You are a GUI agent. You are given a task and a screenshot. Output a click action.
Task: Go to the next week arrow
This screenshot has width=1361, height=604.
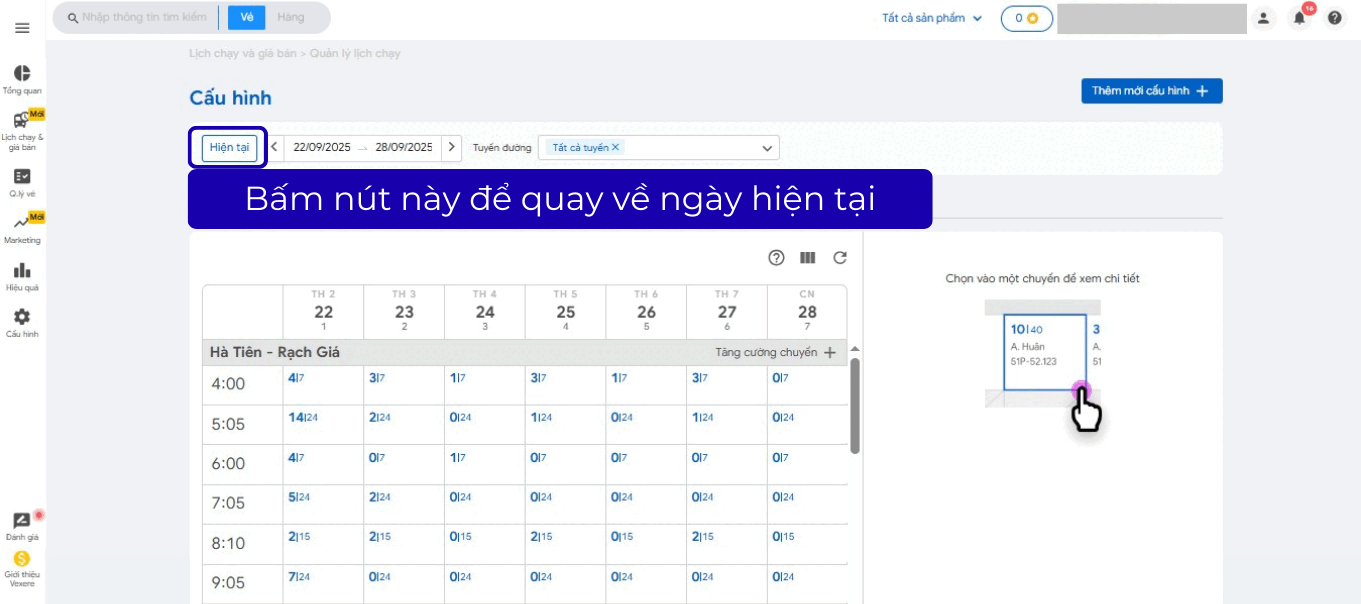[x=452, y=147]
